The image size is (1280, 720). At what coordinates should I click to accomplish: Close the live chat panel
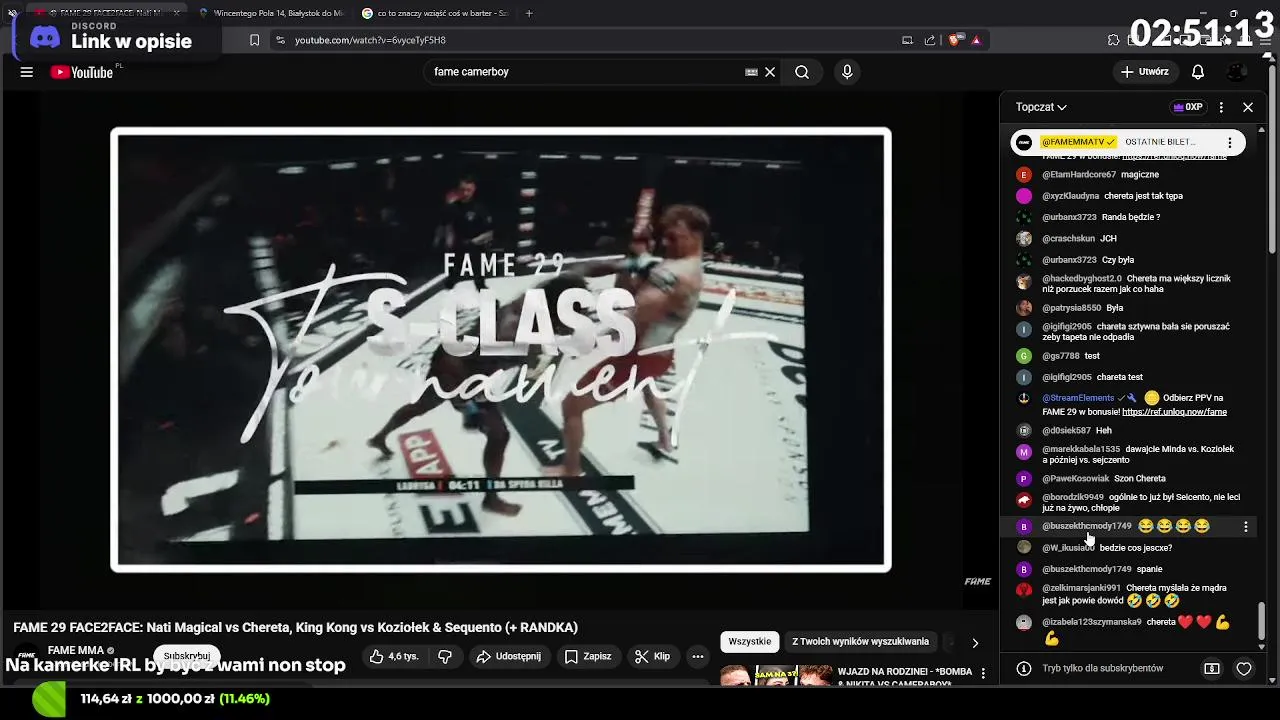pyautogui.click(x=1248, y=107)
